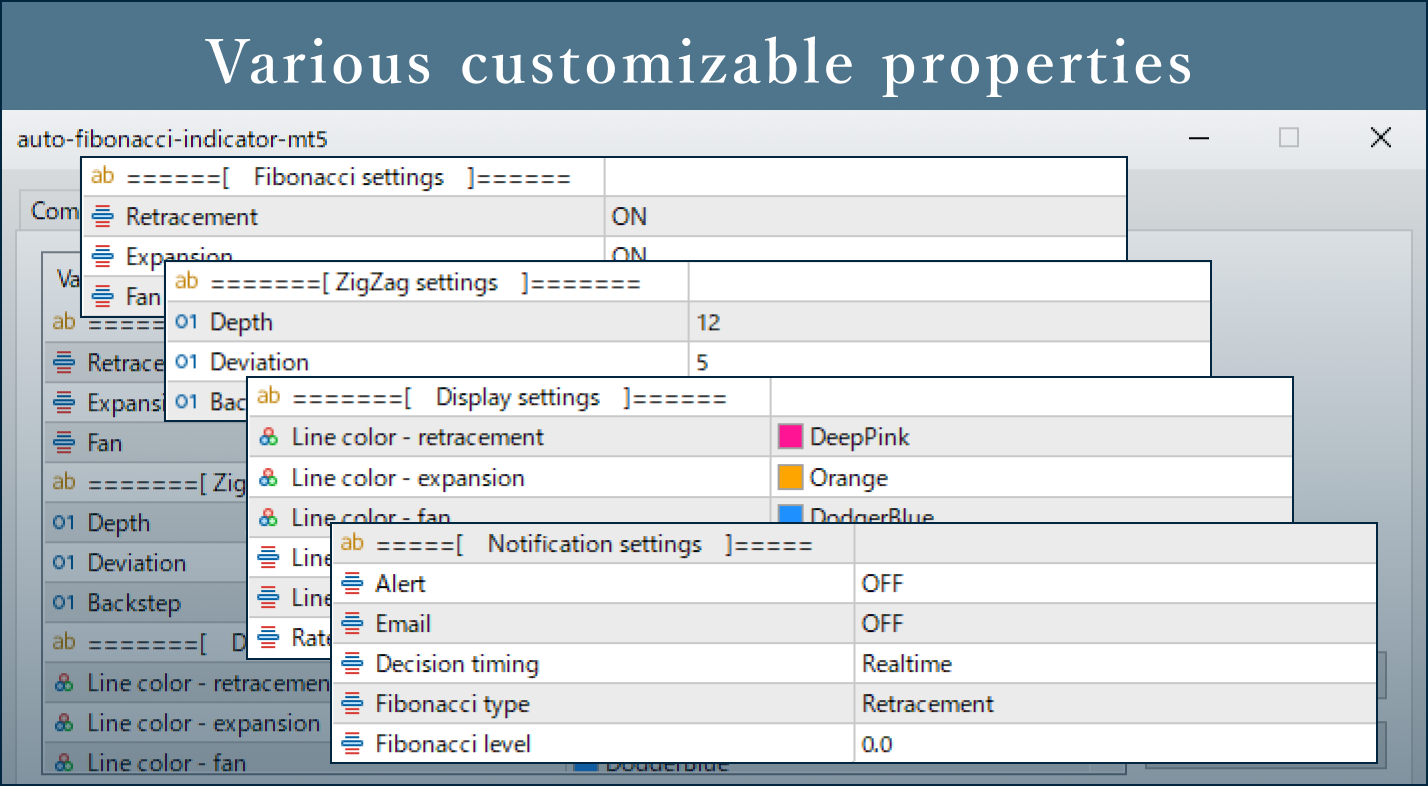Select the Display settings header text
The height and width of the screenshot is (786, 1428).
pyautogui.click(x=509, y=397)
